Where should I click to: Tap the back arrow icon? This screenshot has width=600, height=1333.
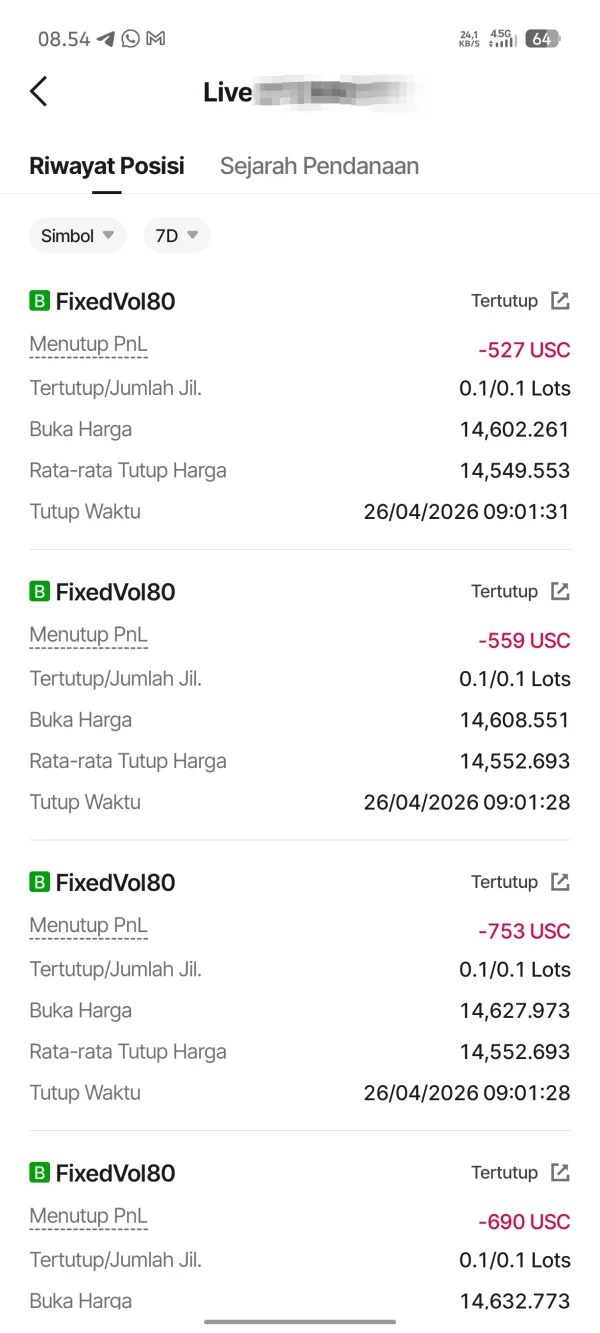point(39,92)
